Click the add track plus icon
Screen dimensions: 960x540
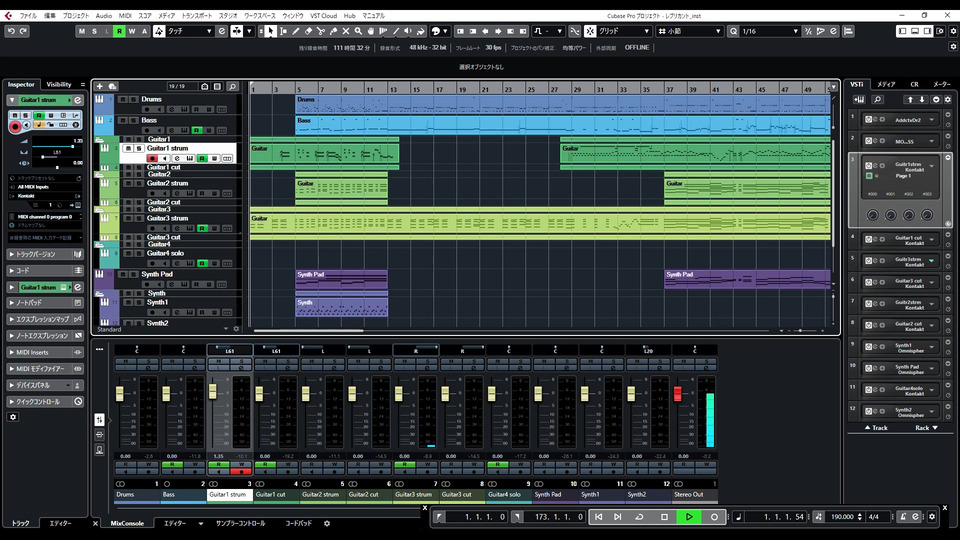(x=100, y=87)
